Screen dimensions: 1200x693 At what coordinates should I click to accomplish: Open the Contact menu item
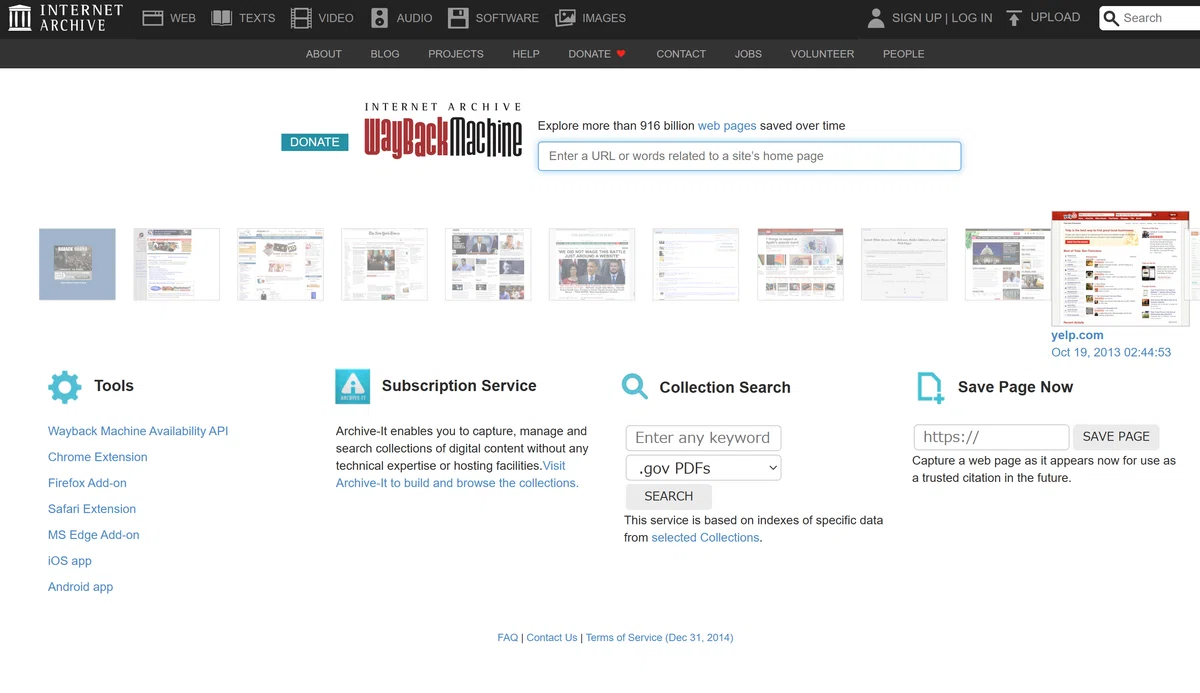coord(681,54)
